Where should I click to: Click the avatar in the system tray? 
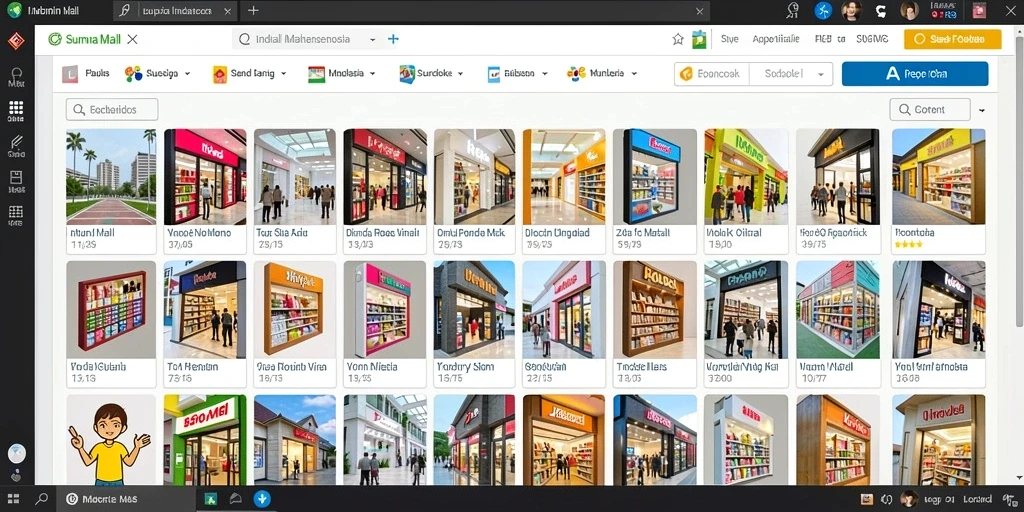click(x=908, y=500)
